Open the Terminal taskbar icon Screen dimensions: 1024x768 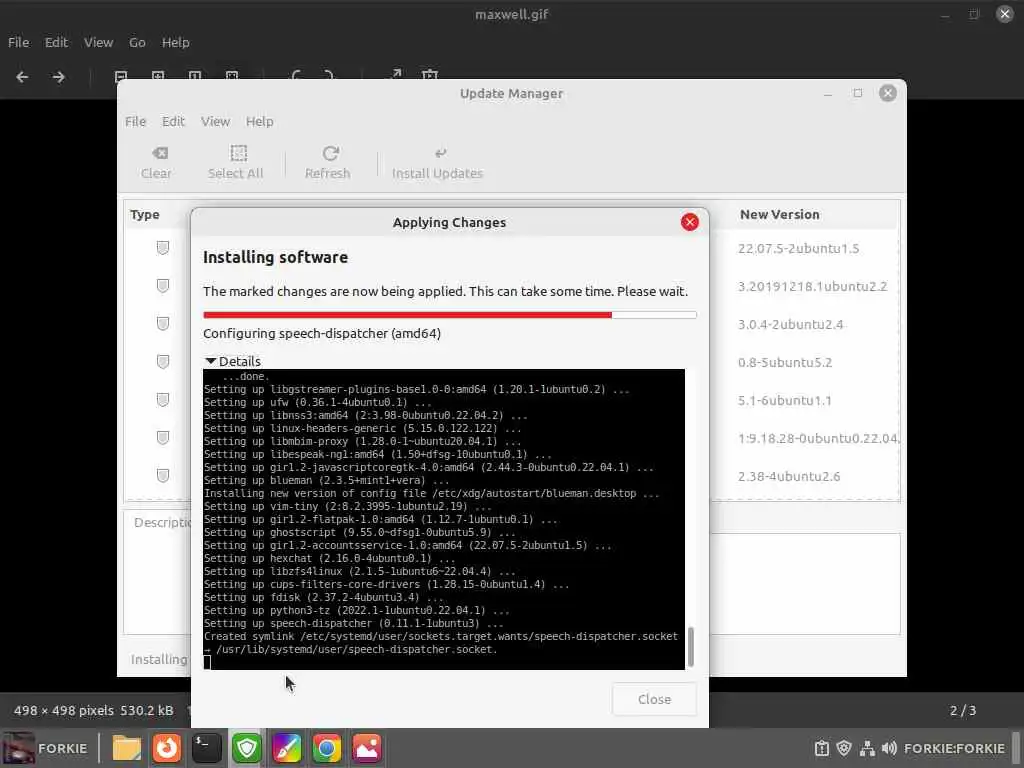tap(207, 748)
